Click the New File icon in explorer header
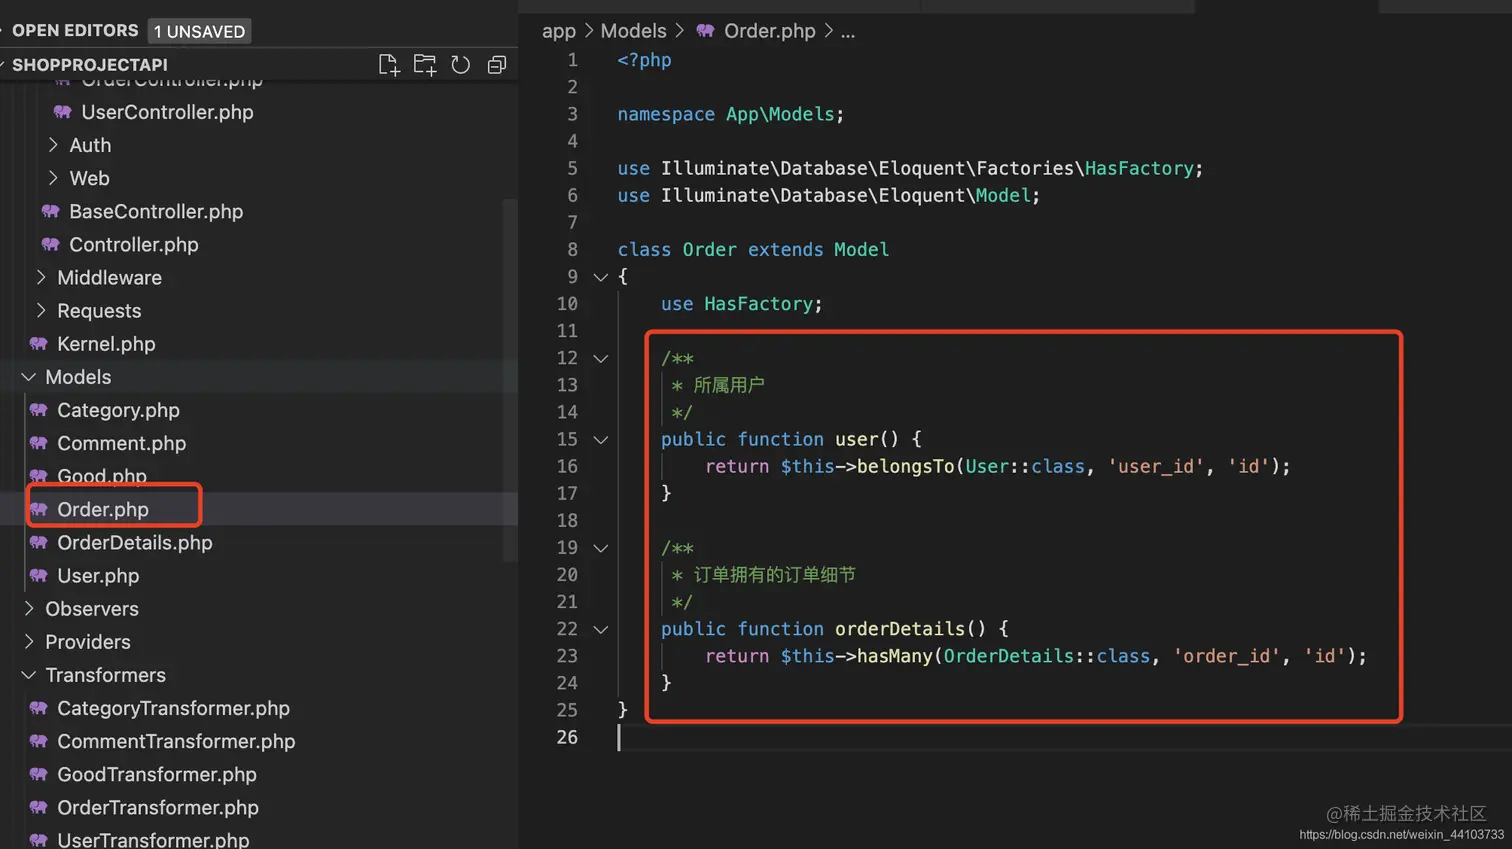Screen dimensions: 1512x849 coord(388,65)
